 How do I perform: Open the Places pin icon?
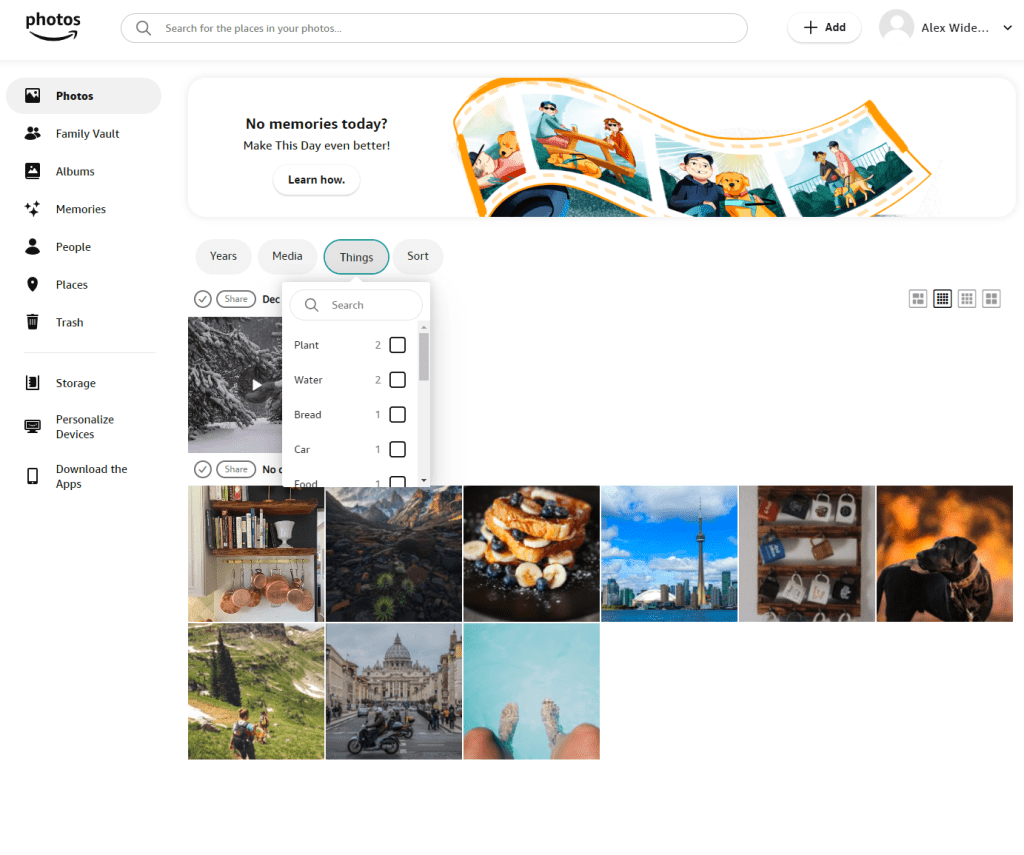tap(32, 284)
